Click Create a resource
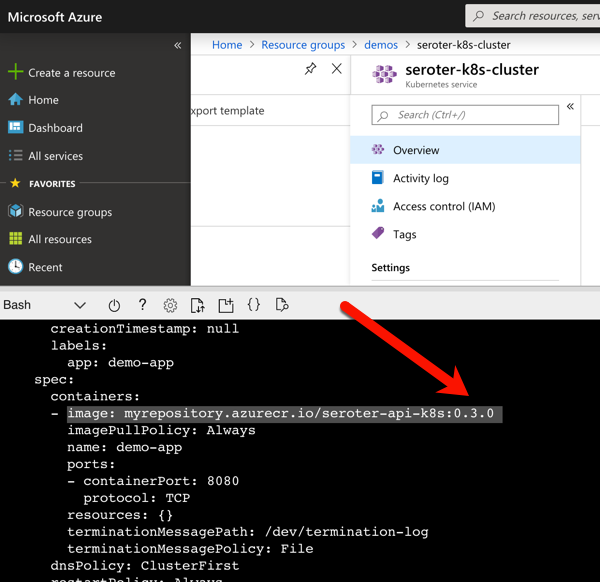 pyautogui.click(x=71, y=73)
